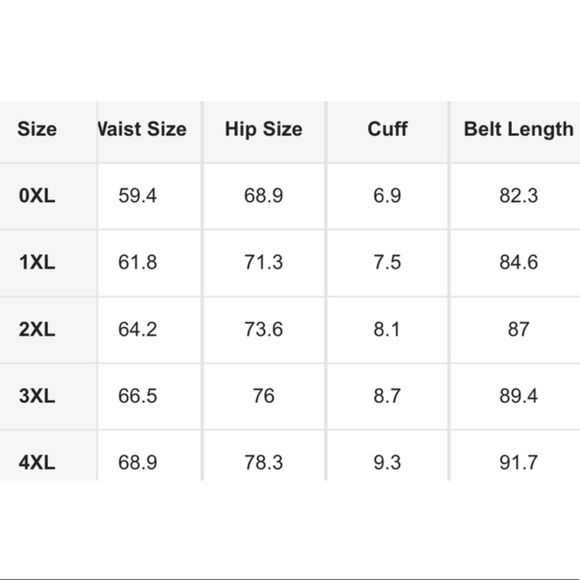Image resolution: width=580 pixels, height=580 pixels.
Task: Select the 3XL size row label
Action: click(x=37, y=396)
